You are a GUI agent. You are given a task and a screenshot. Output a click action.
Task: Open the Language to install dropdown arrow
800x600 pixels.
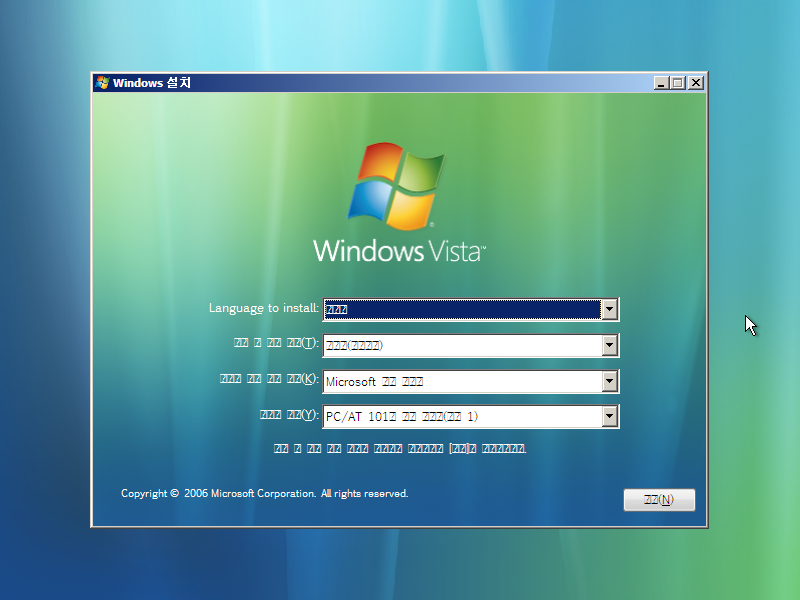click(x=609, y=309)
